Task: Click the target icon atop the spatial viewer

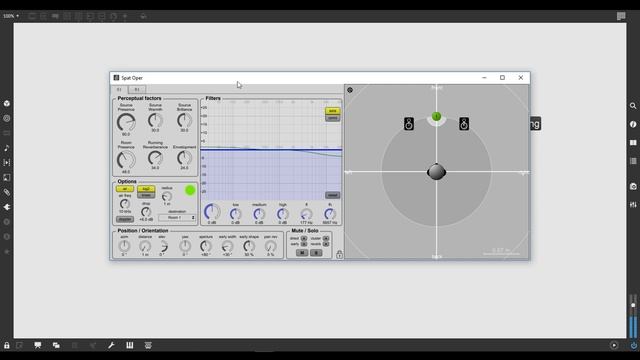Action: 350,90
